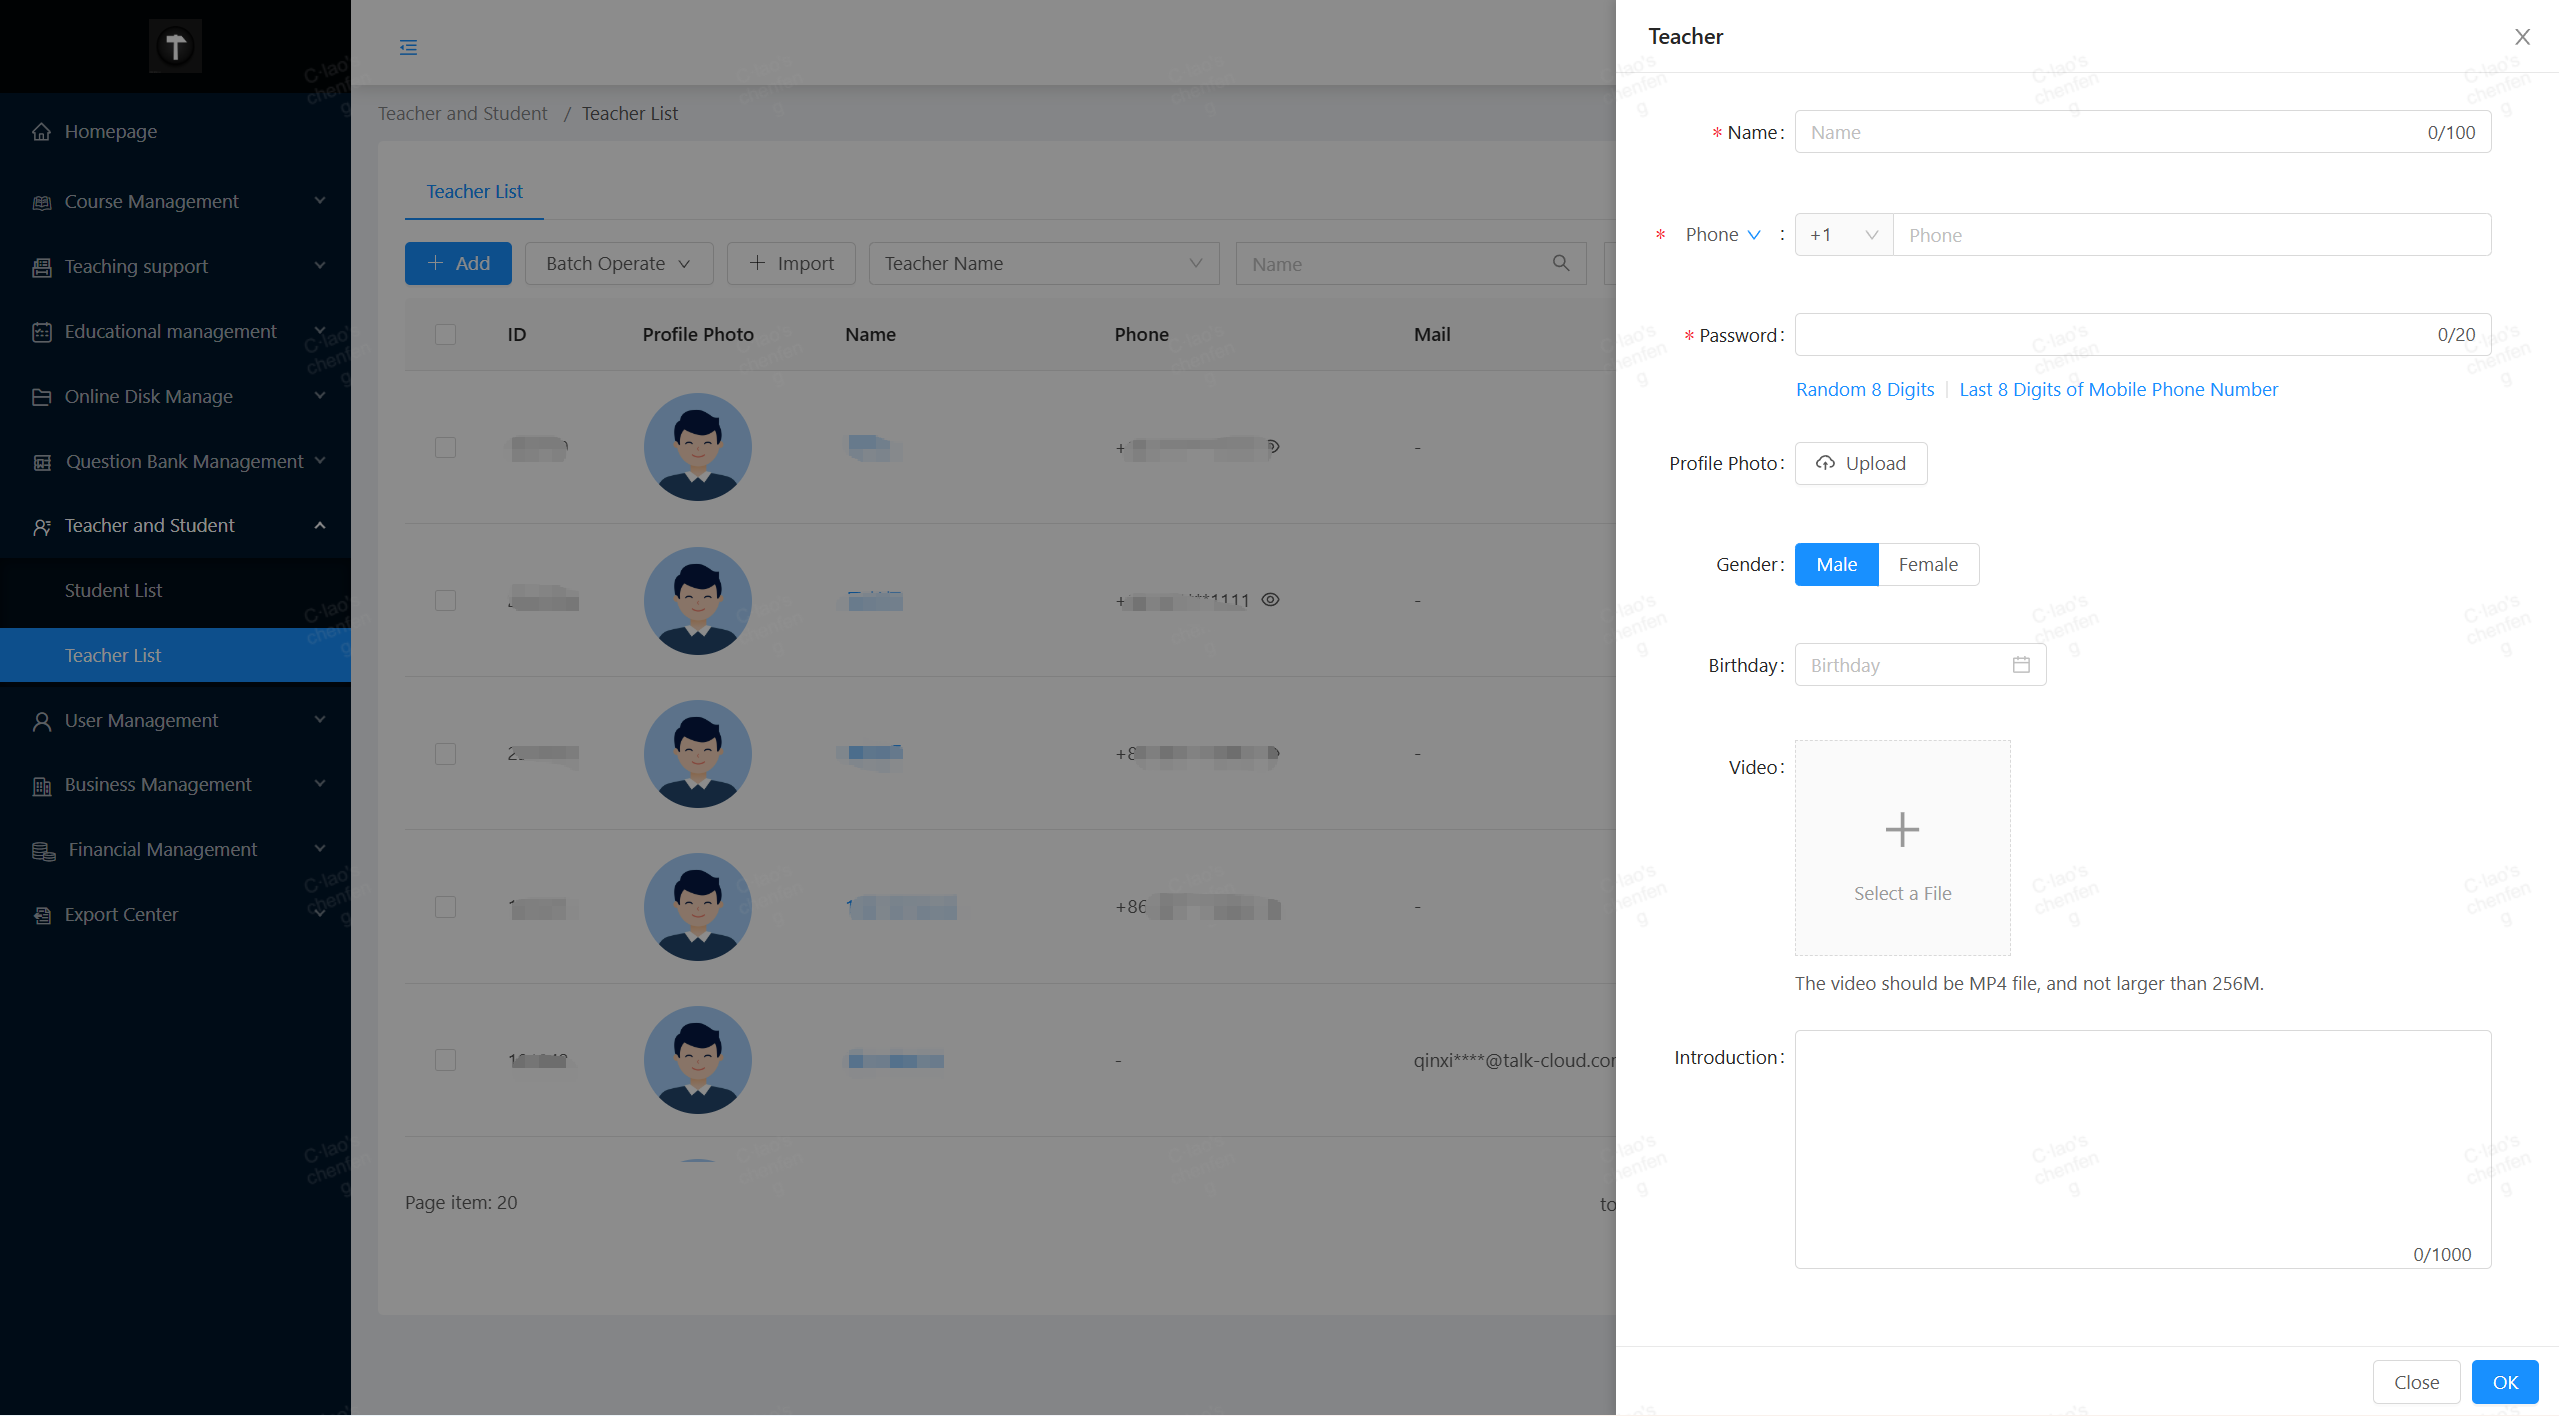Viewport: 2559px width, 1416px height.
Task: Click the search magnifier icon
Action: pos(1561,263)
